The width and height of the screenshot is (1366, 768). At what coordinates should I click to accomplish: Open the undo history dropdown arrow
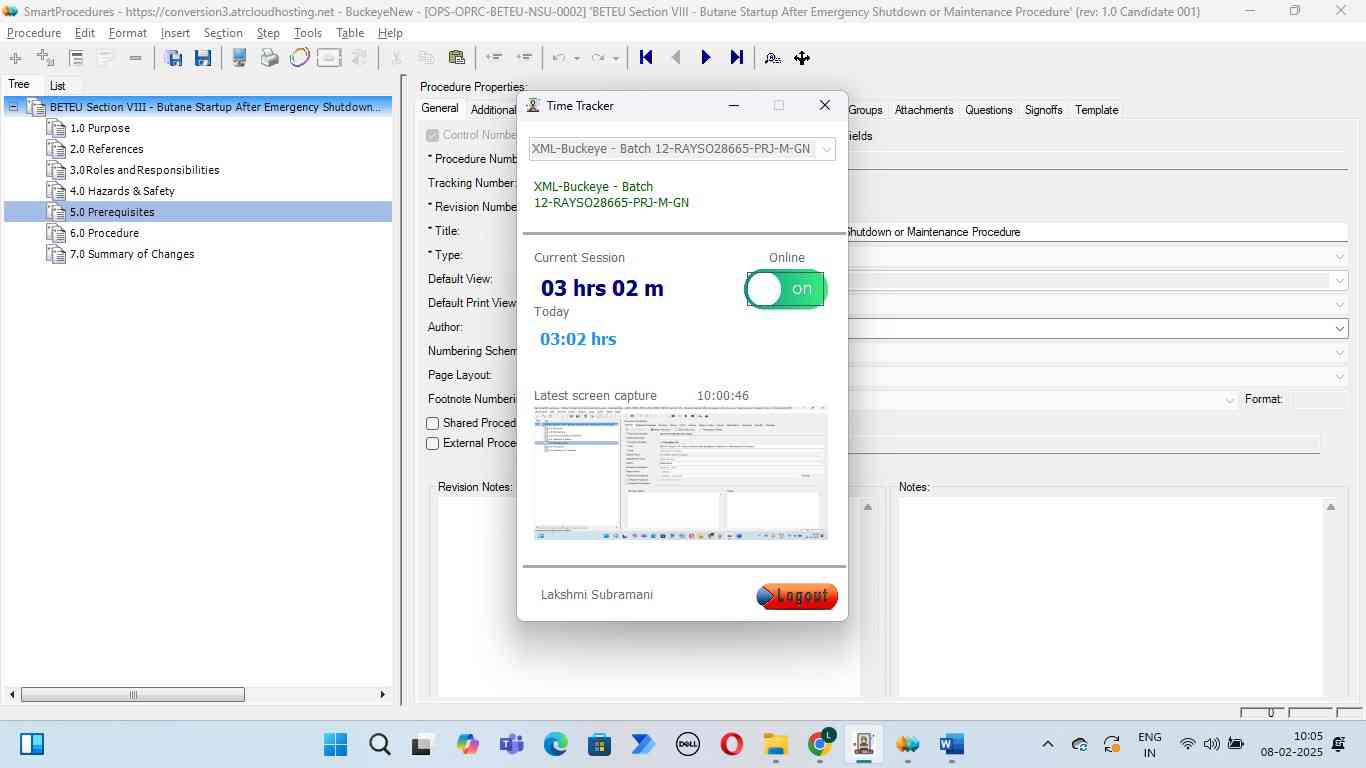577,58
